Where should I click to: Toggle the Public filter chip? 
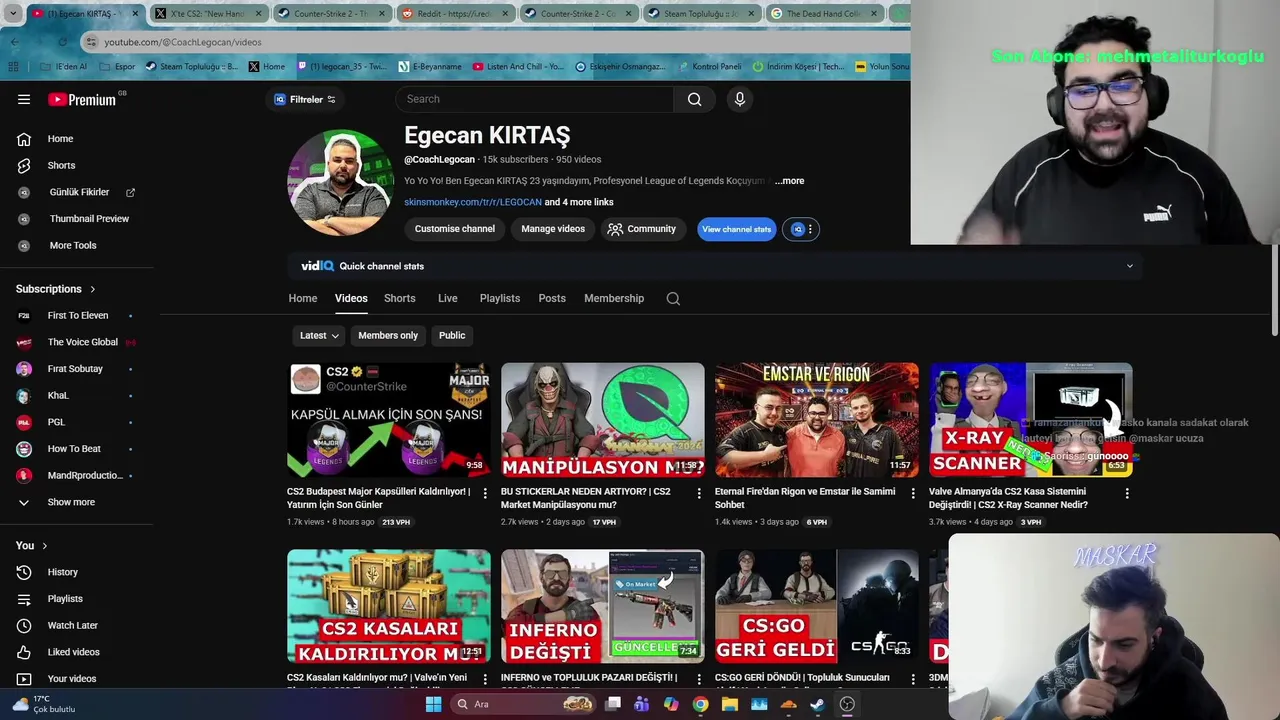452,336
